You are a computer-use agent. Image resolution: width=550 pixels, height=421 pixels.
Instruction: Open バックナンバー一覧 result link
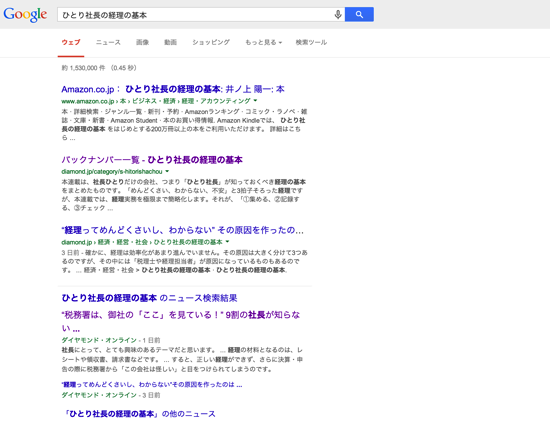click(152, 160)
